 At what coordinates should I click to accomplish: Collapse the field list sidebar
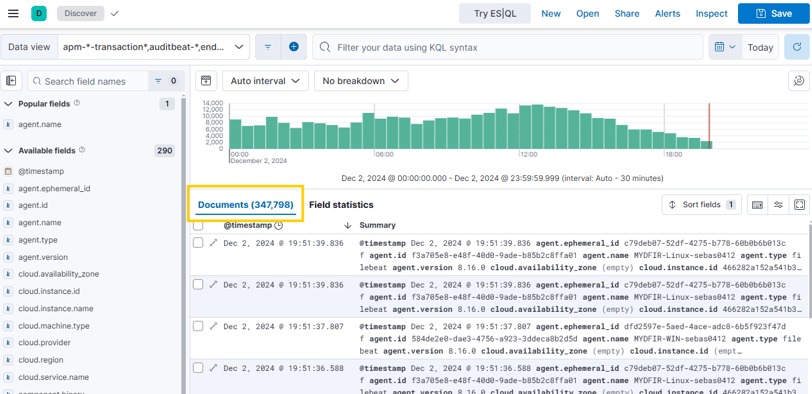pos(11,81)
